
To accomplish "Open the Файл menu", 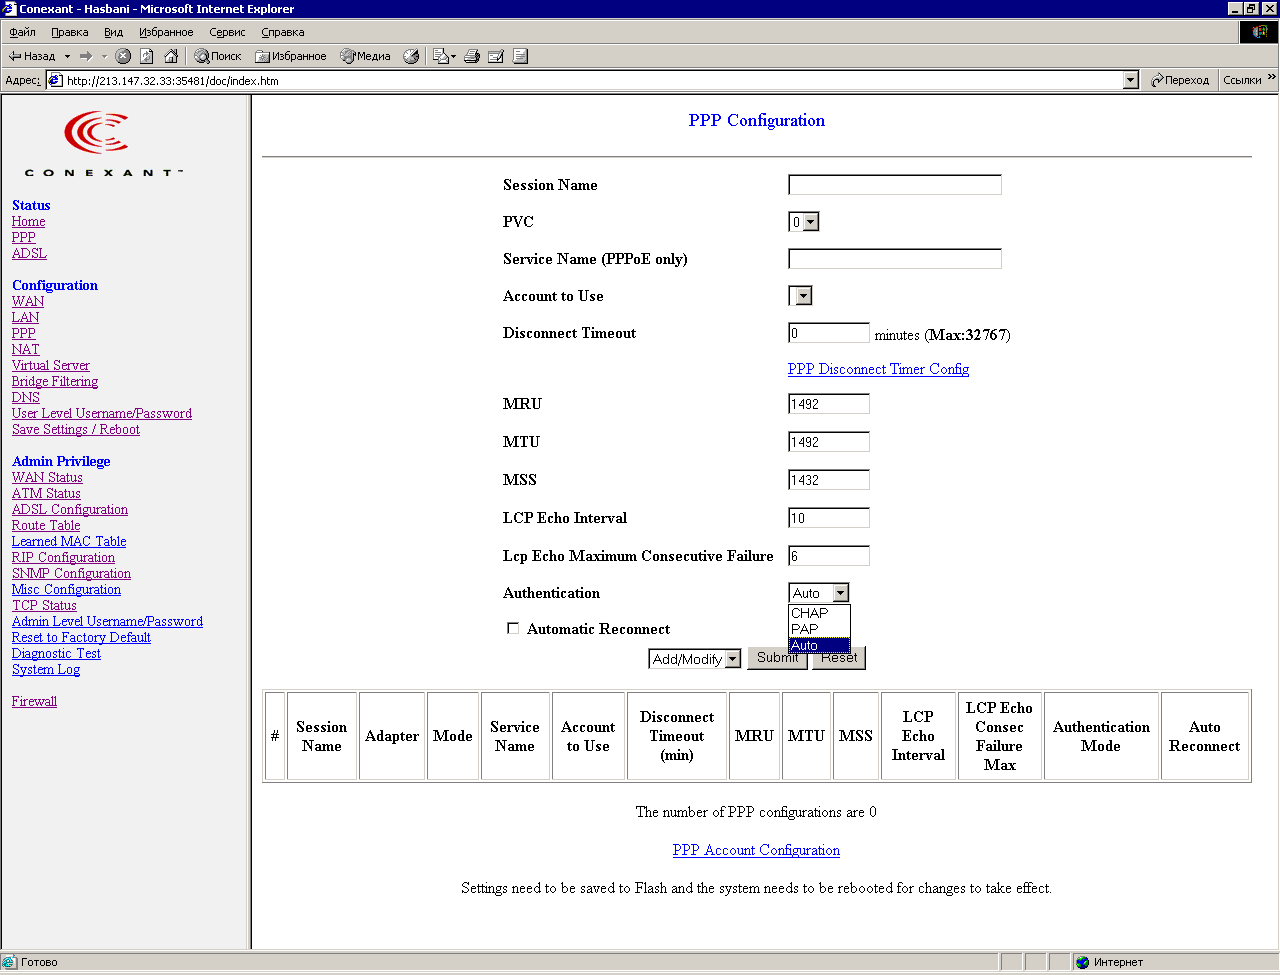I will tap(22, 32).
